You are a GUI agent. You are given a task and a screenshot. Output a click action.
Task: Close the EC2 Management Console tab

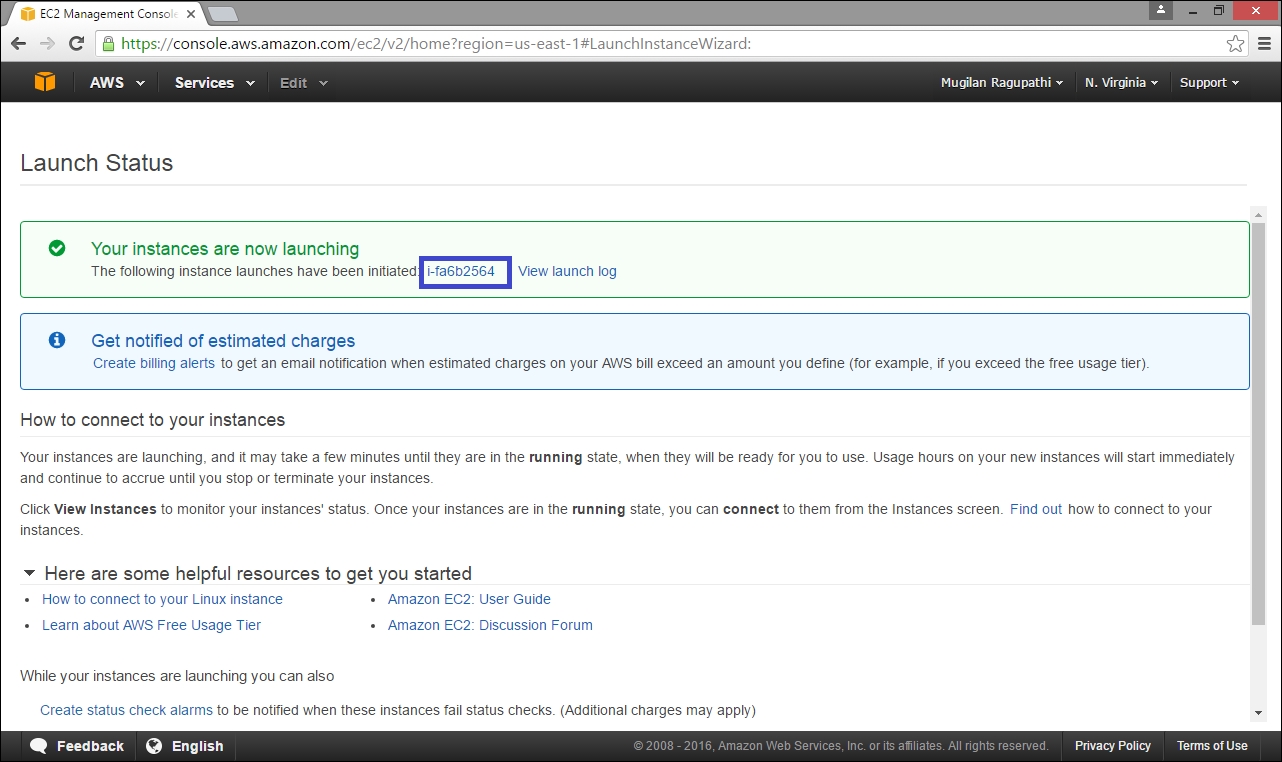coord(191,14)
